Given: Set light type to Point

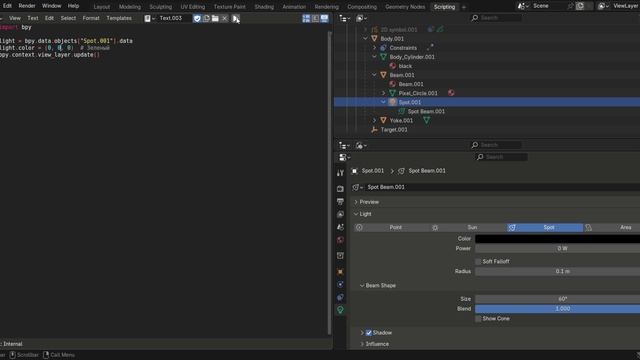Looking at the screenshot, I should click(x=391, y=227).
